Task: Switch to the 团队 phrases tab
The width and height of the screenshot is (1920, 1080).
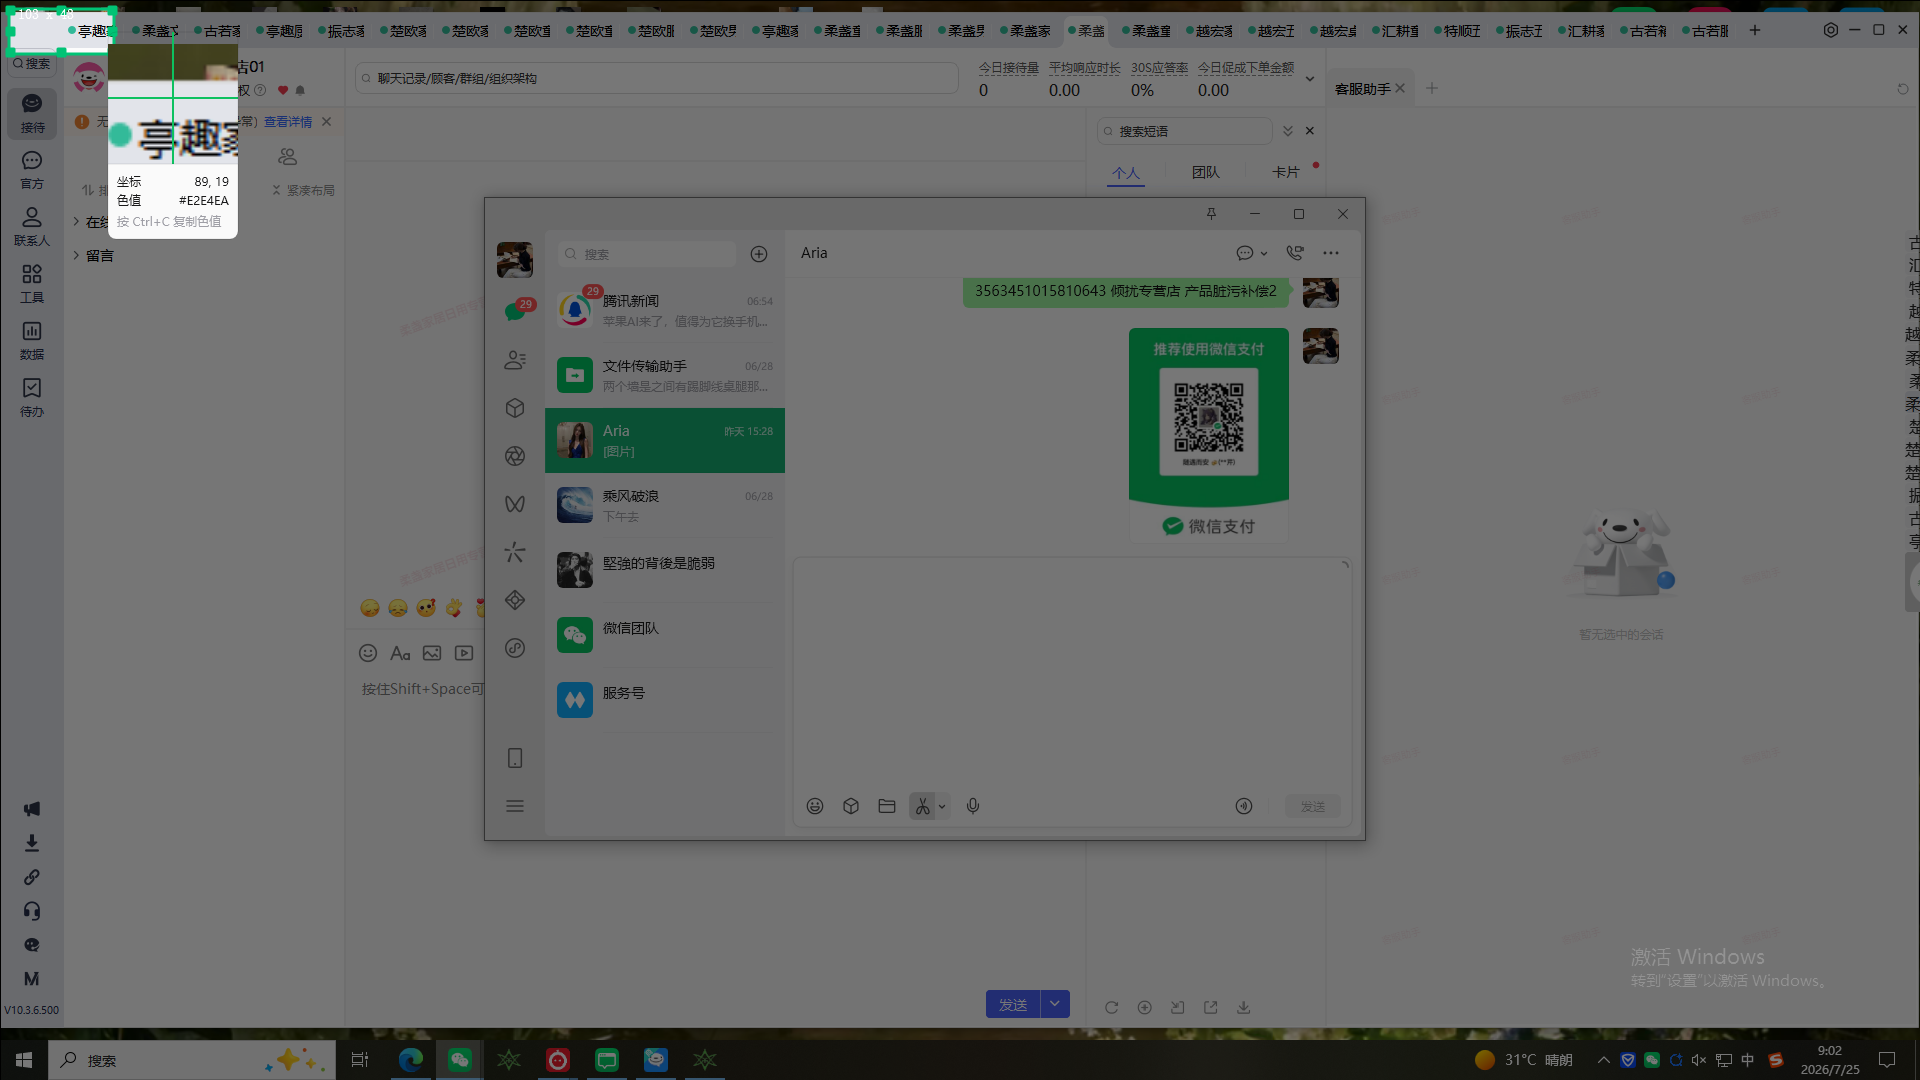Action: coord(1206,172)
